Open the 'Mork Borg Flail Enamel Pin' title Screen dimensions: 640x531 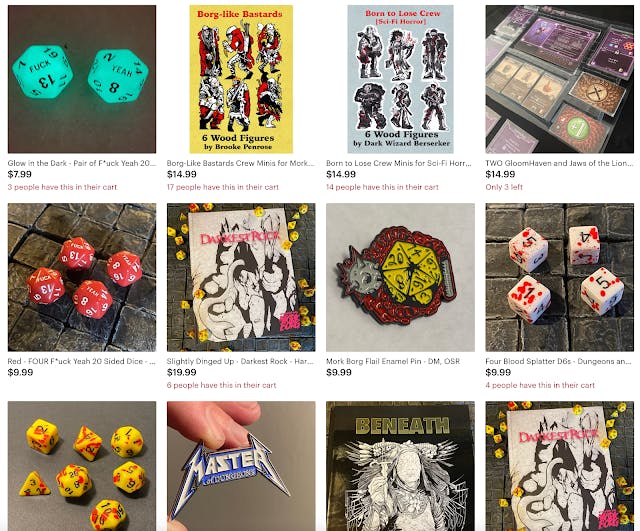click(x=393, y=361)
